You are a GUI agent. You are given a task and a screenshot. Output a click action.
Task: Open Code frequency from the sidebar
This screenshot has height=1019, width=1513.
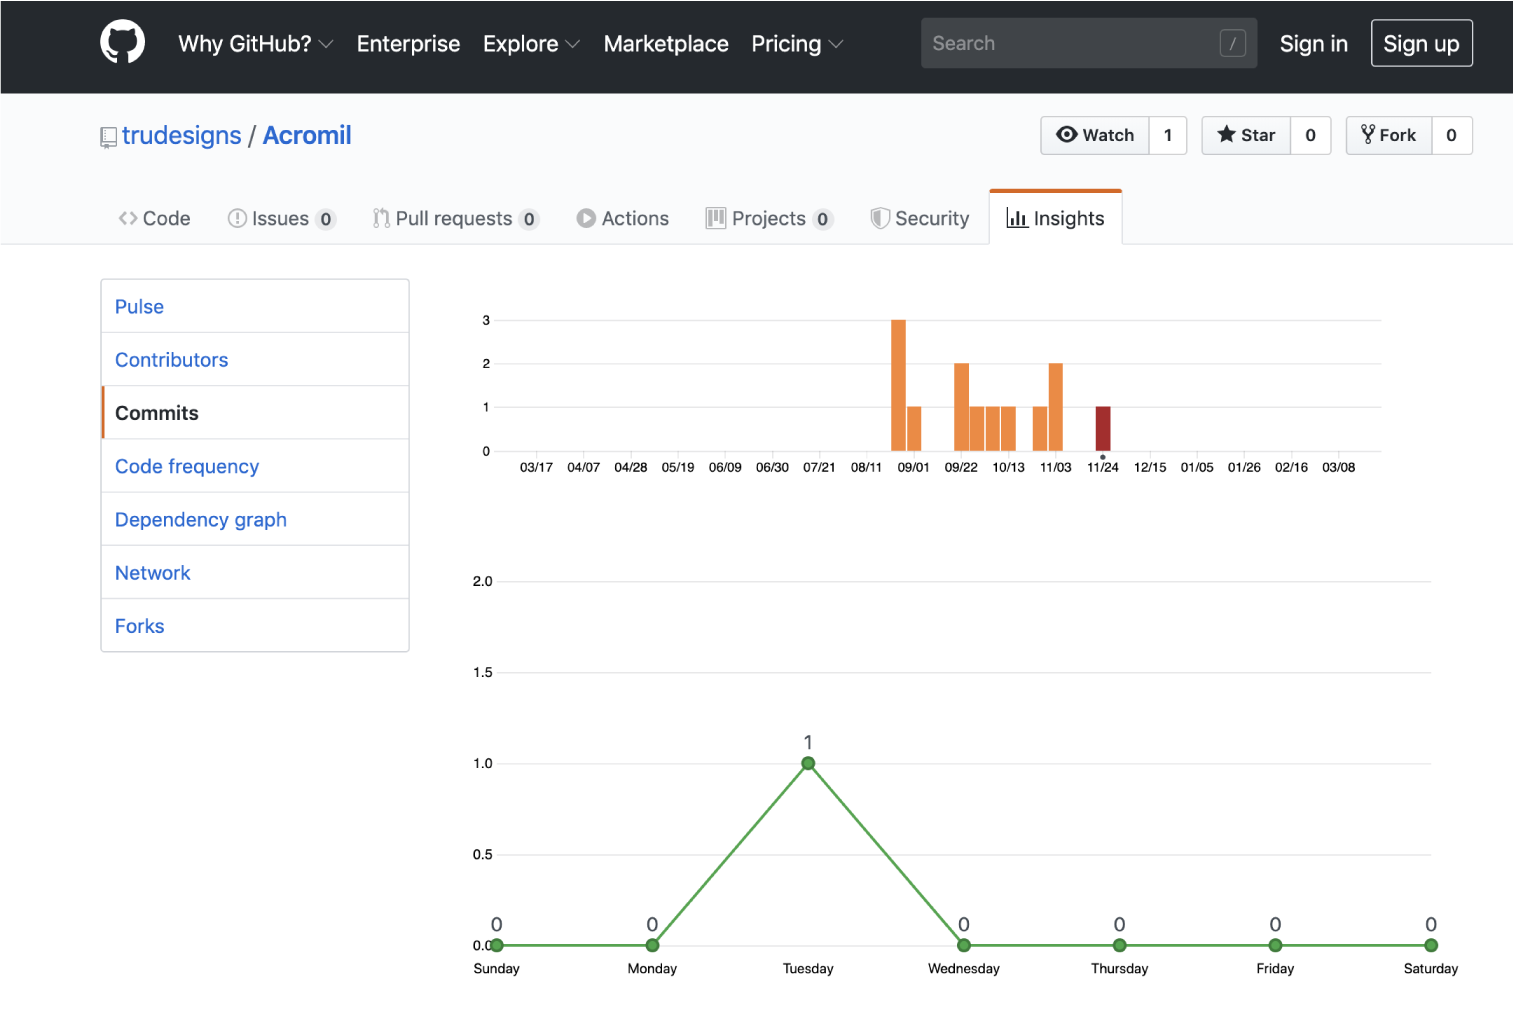click(186, 466)
